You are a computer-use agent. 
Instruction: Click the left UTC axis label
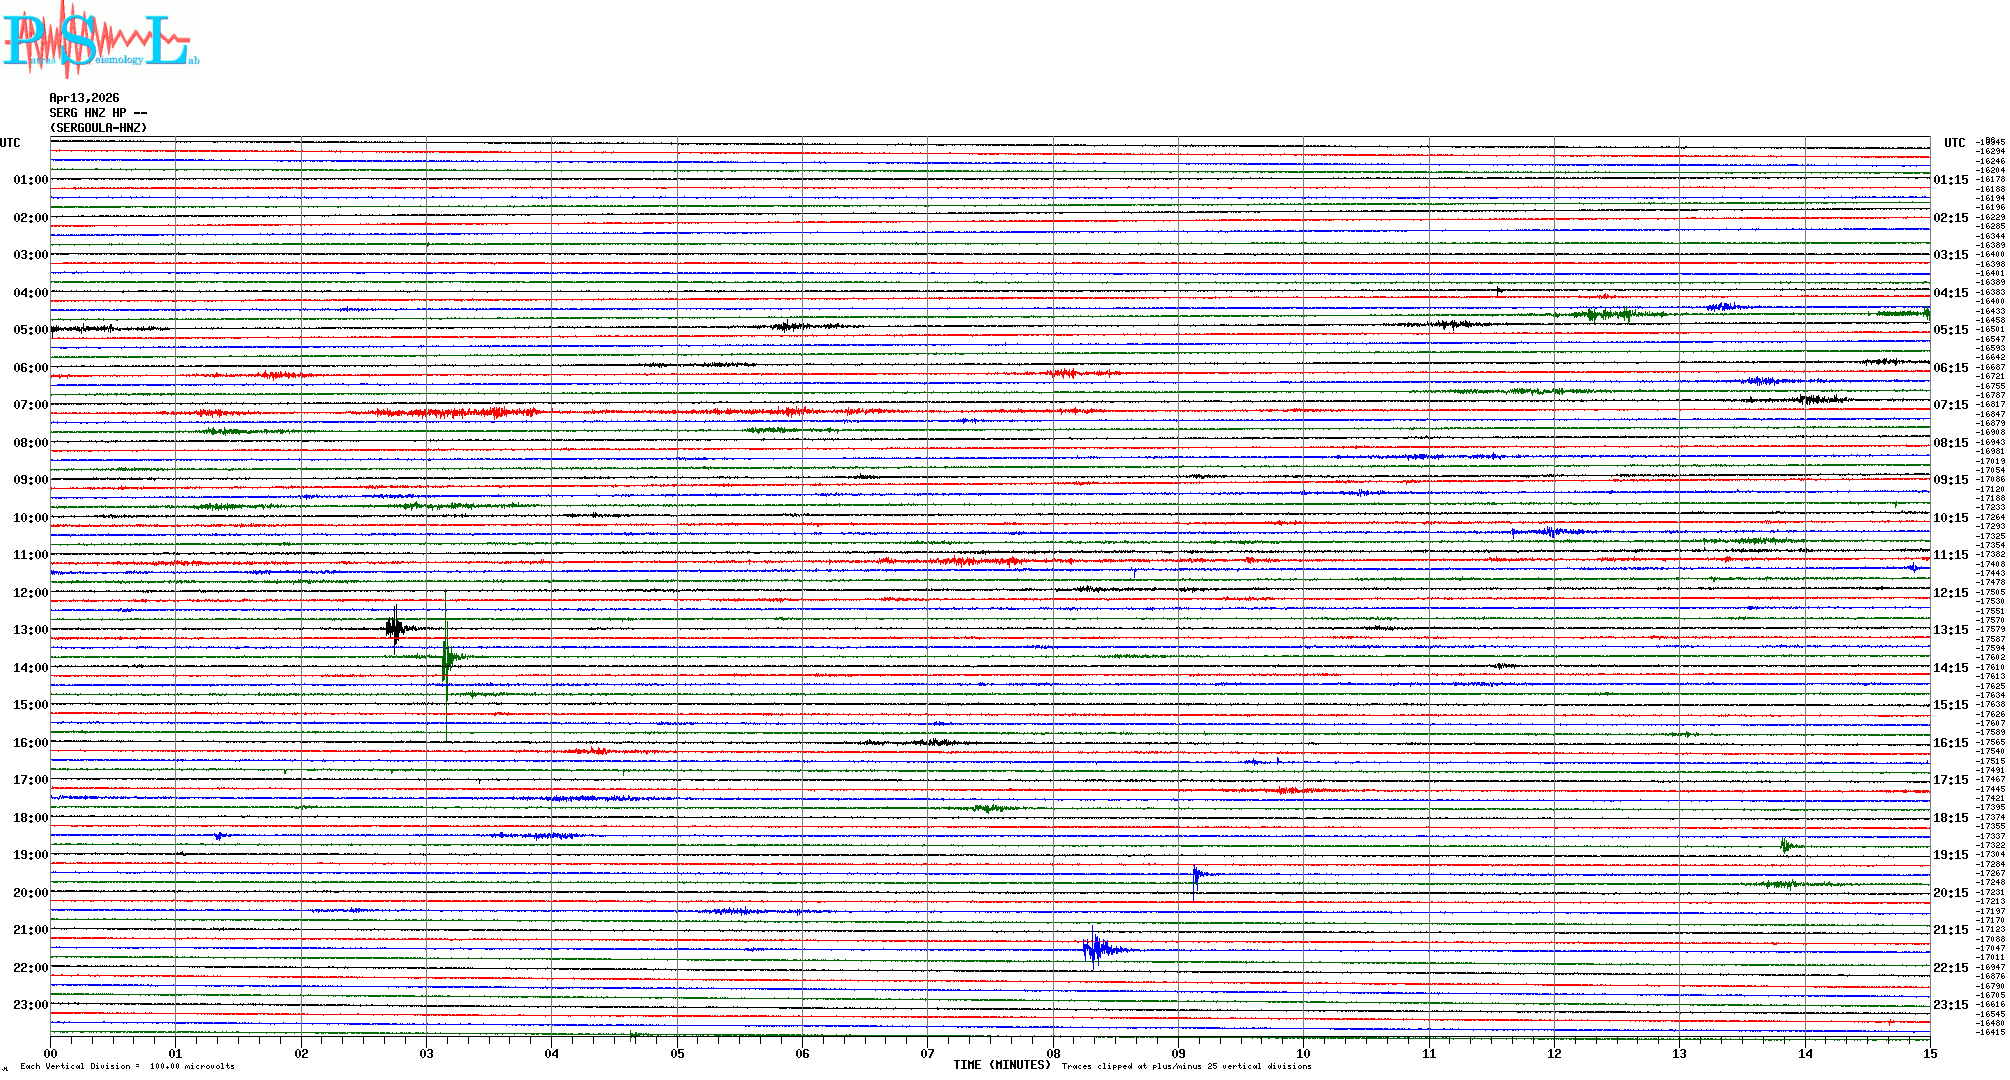[x=10, y=143]
